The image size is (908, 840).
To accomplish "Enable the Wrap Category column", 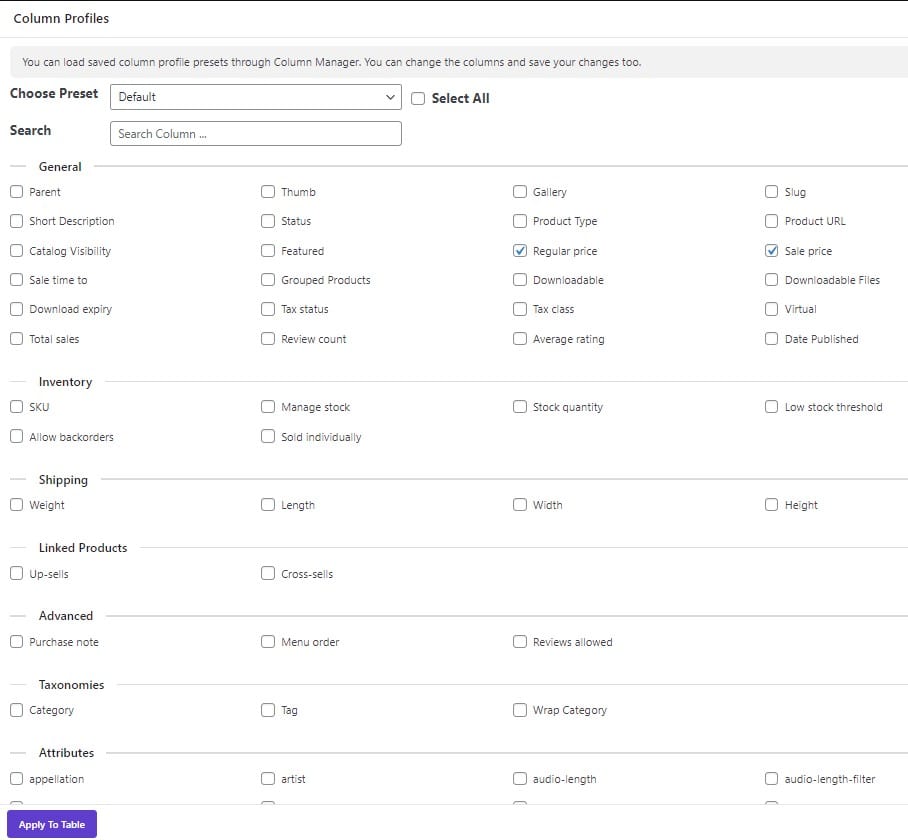I will (x=520, y=709).
